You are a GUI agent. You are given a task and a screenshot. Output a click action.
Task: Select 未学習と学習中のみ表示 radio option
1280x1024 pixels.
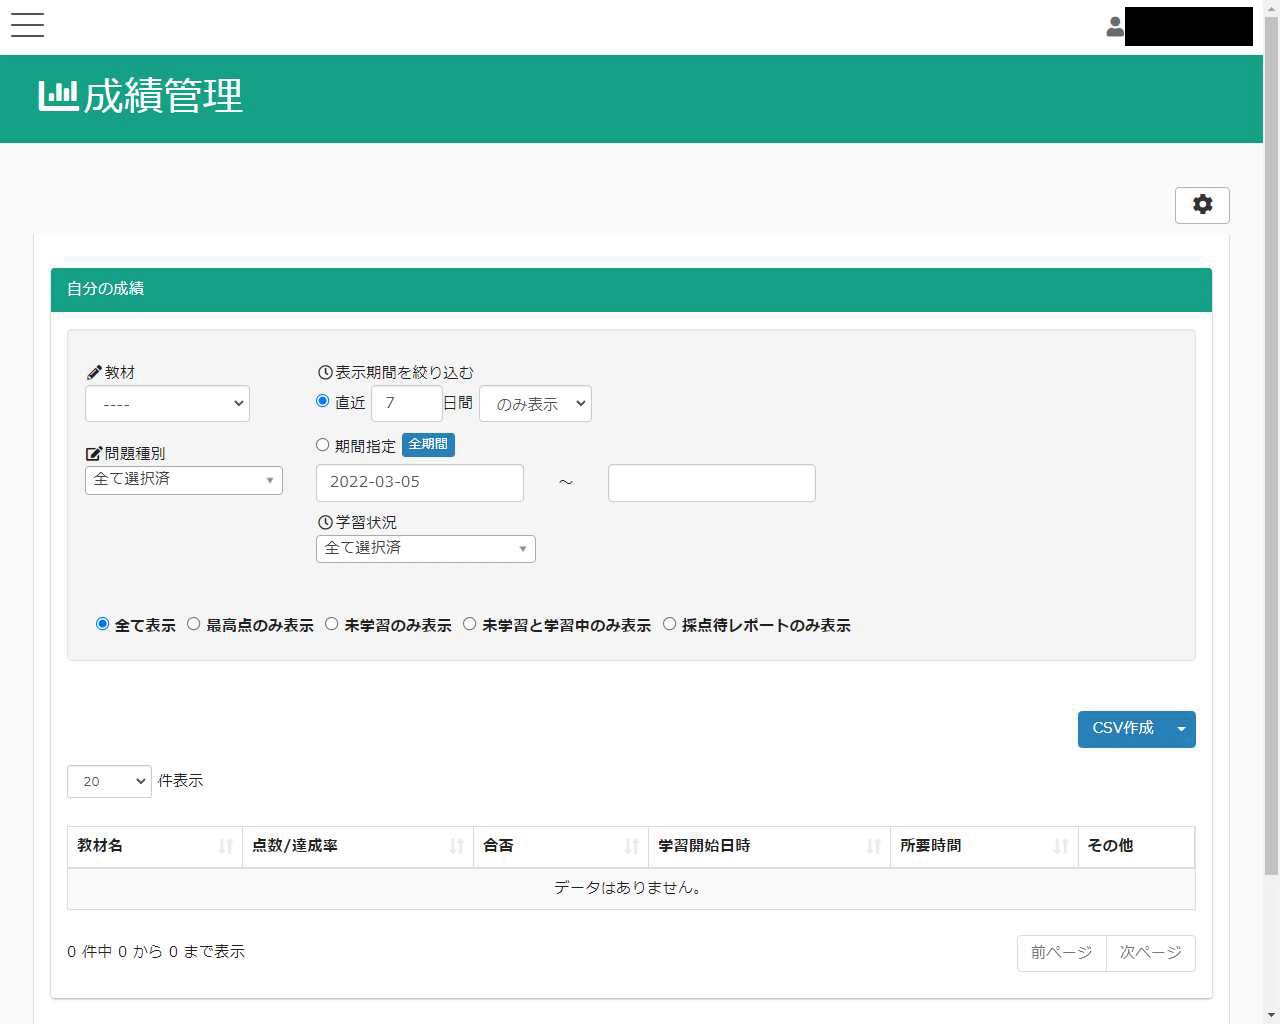470,624
